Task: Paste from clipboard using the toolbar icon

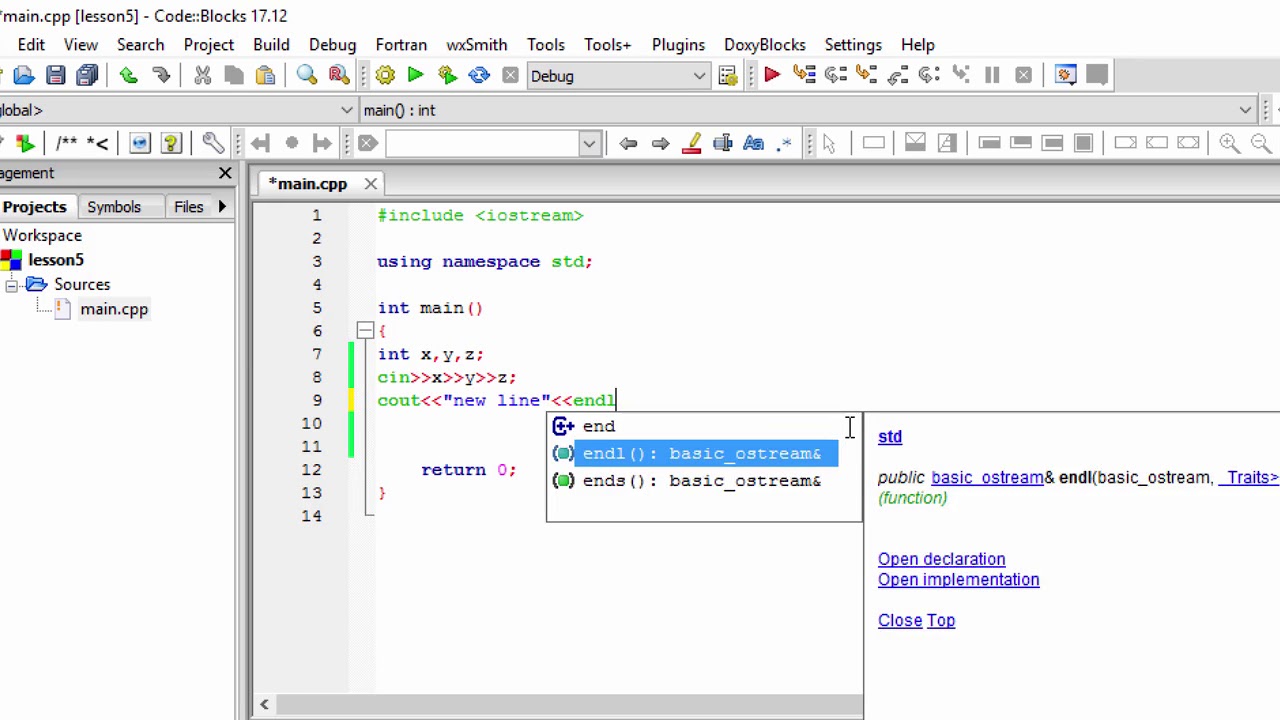Action: (265, 75)
